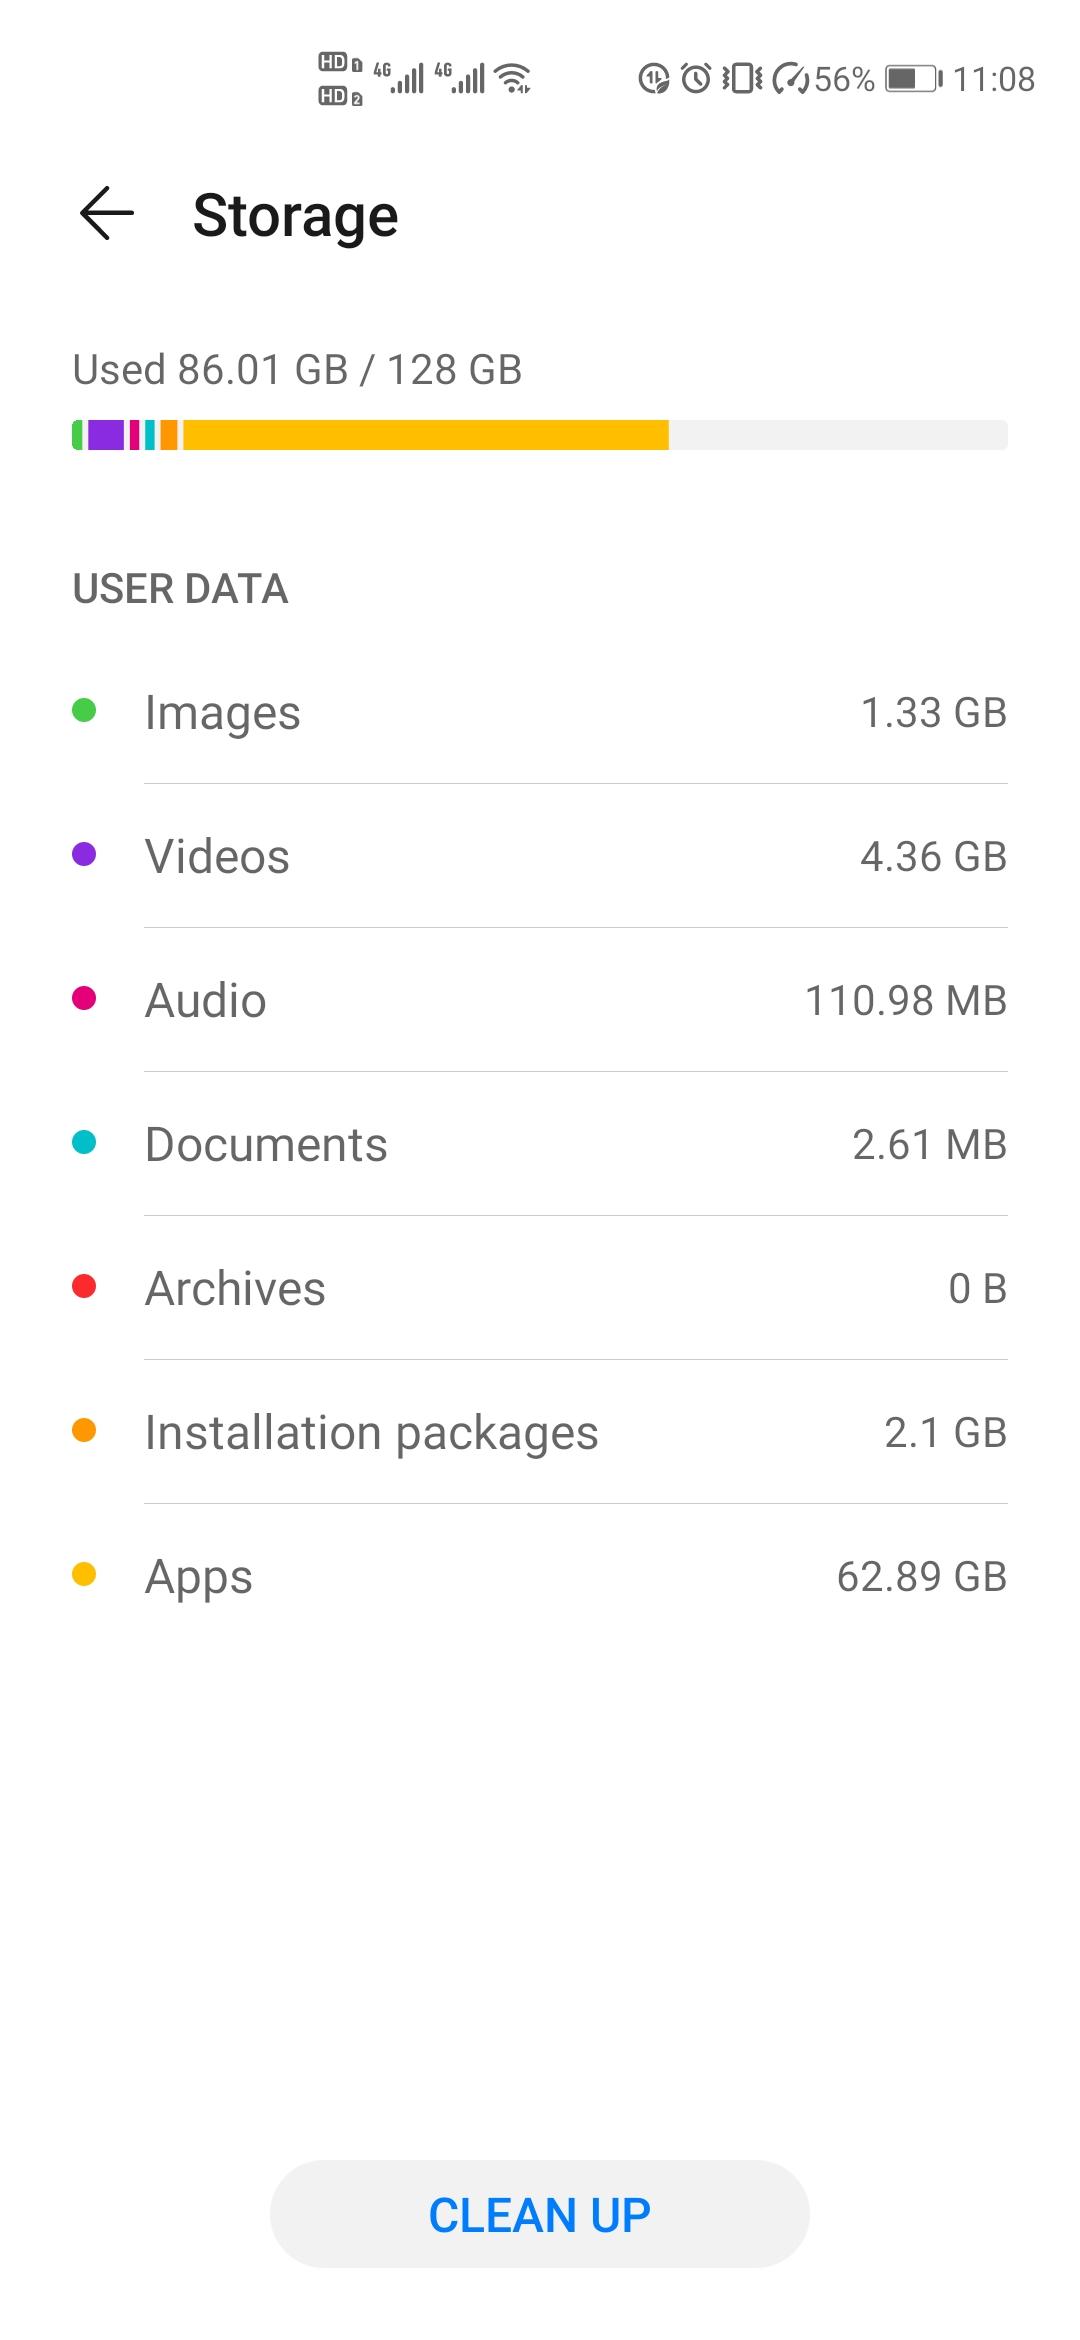1080x2340 pixels.
Task: Tap the Archives 0 B value
Action: point(977,1289)
